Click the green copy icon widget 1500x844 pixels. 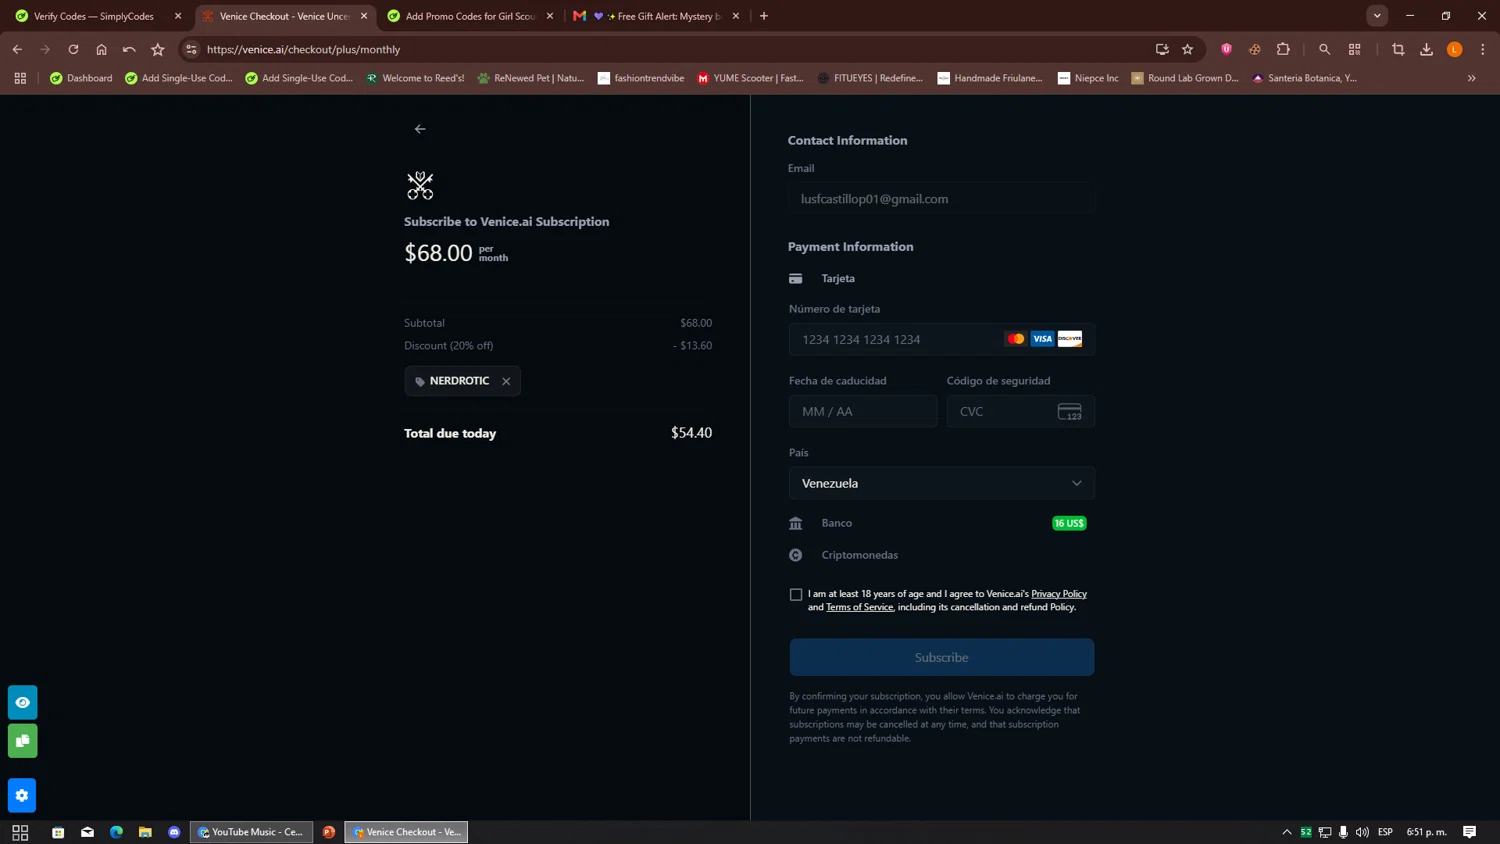22,741
